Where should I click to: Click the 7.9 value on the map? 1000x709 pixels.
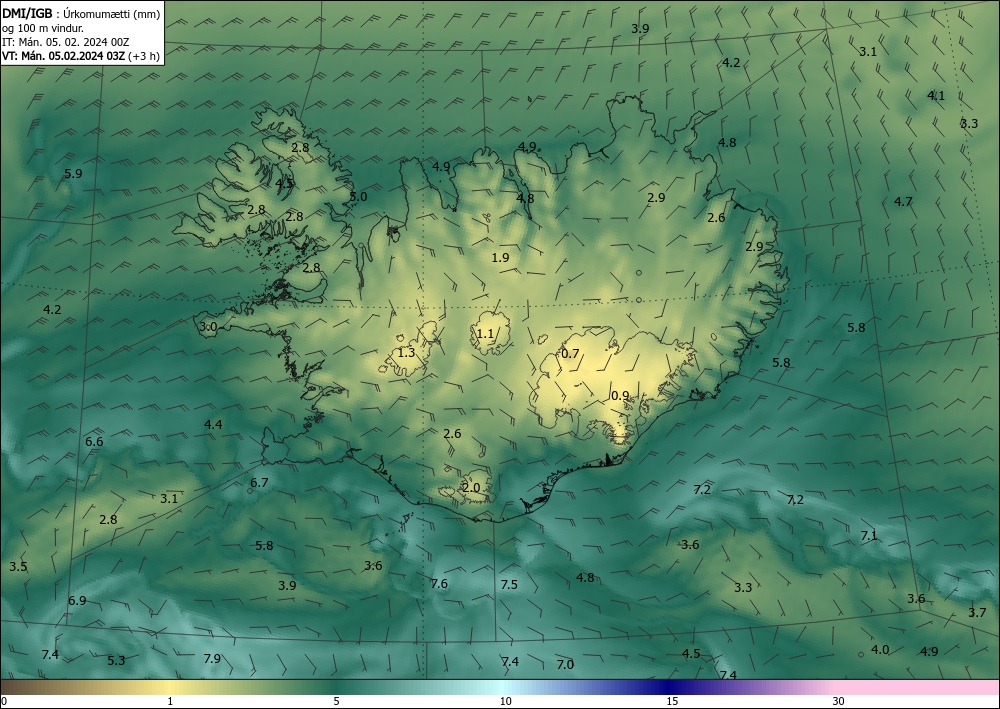pos(212,659)
